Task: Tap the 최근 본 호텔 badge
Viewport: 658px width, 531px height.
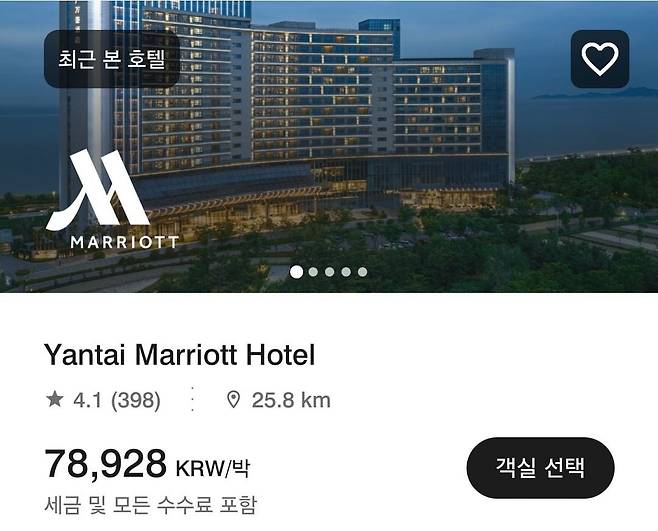Action: [x=112, y=59]
